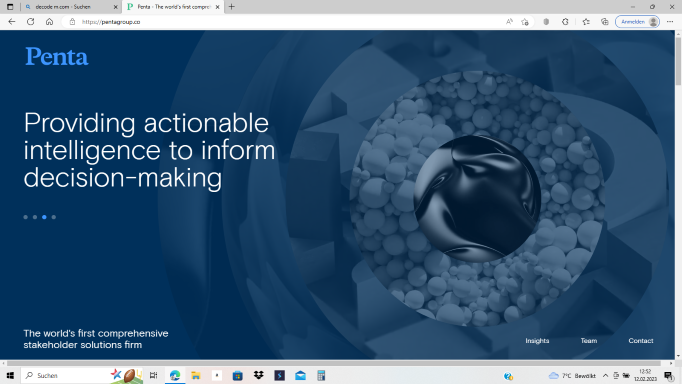This screenshot has width=682, height=384.
Task: Open Task View on the taskbar
Action: coord(154,375)
